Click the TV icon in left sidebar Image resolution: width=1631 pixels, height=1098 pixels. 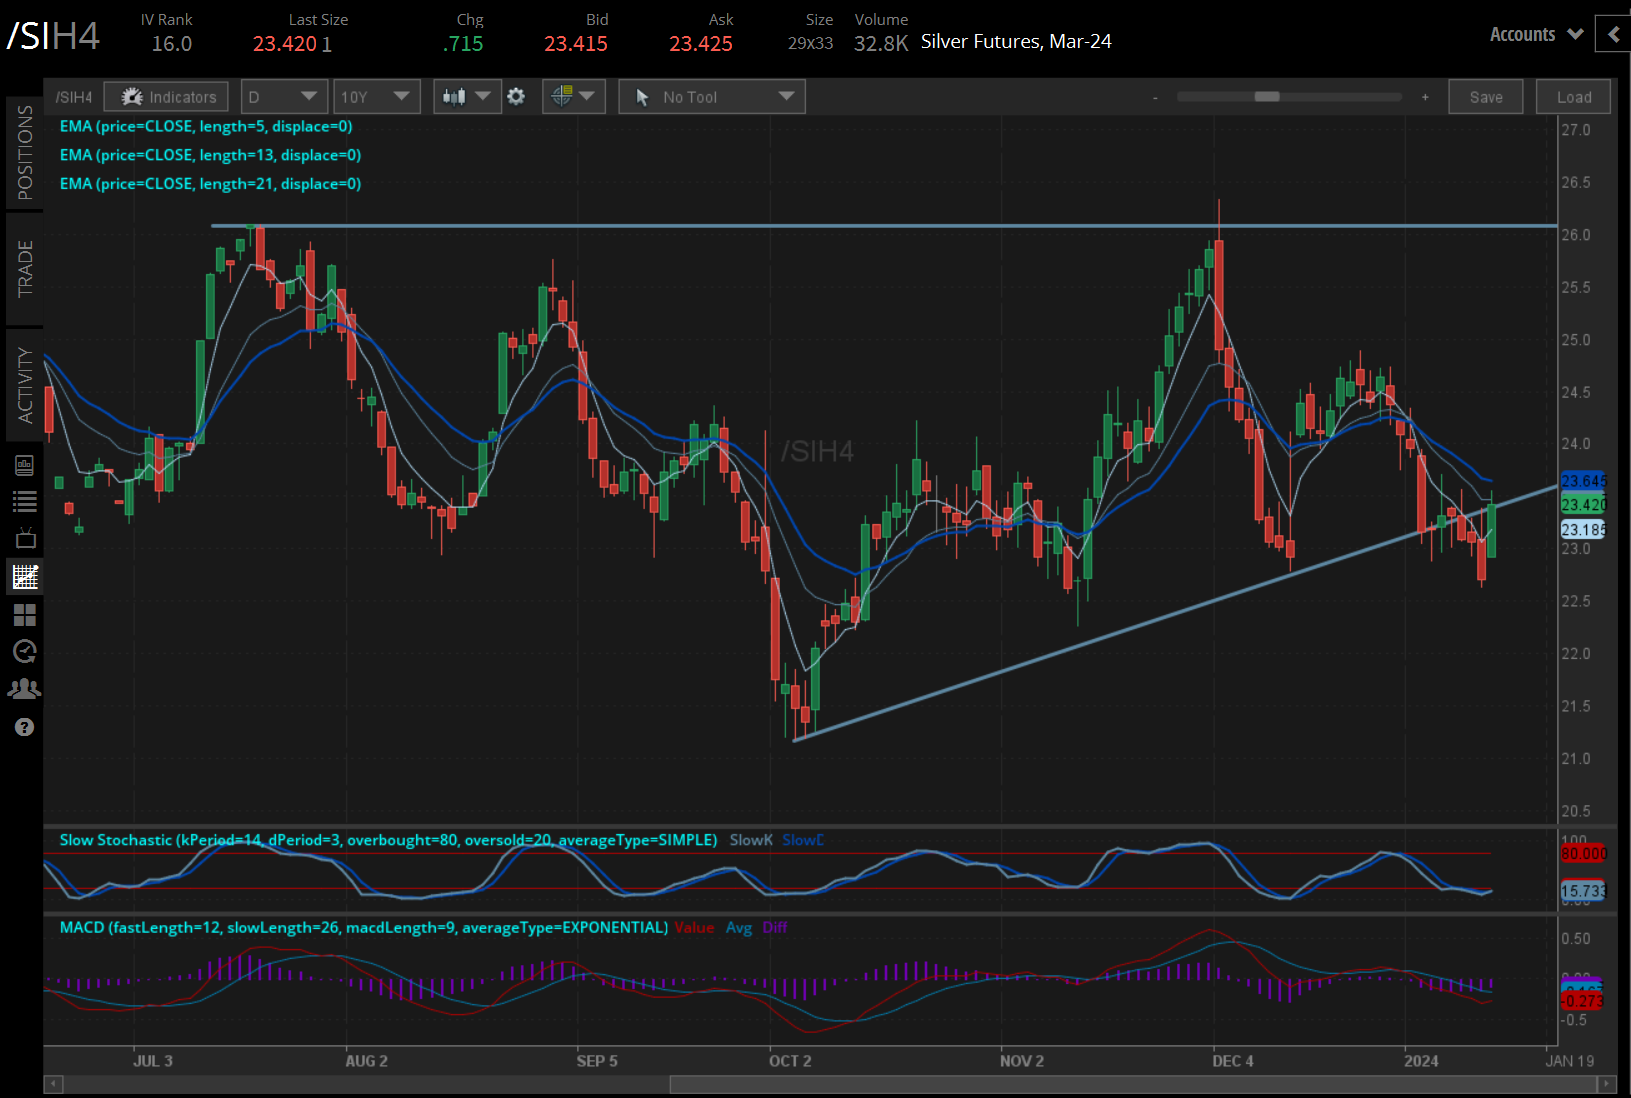coord(25,539)
